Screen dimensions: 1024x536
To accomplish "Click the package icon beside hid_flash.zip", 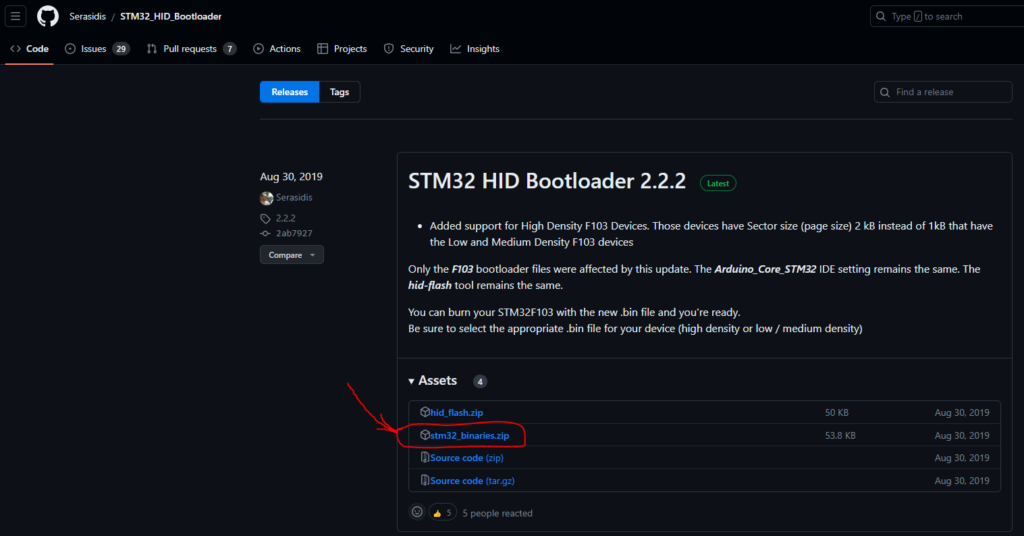I will (424, 412).
